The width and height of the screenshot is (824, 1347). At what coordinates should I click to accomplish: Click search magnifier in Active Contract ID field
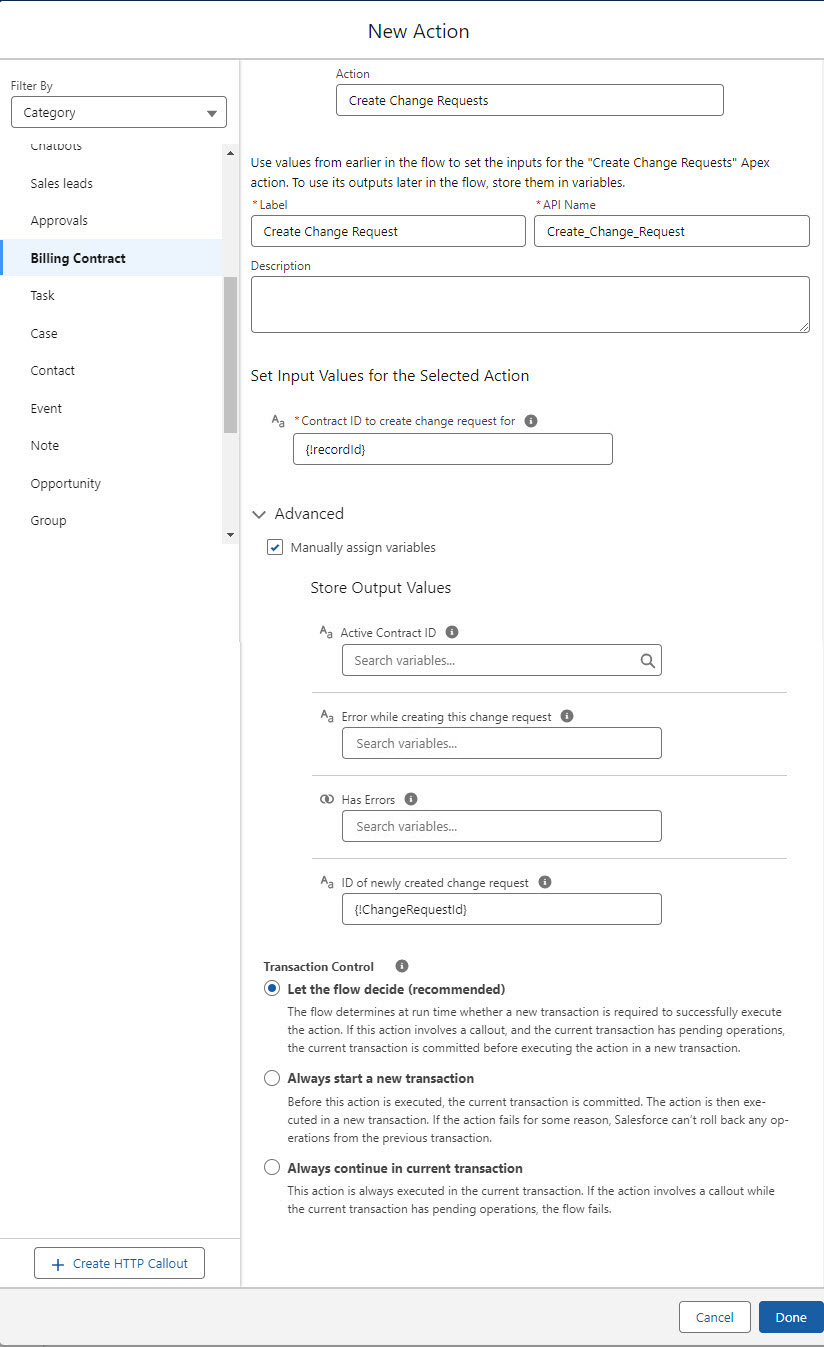[647, 661]
